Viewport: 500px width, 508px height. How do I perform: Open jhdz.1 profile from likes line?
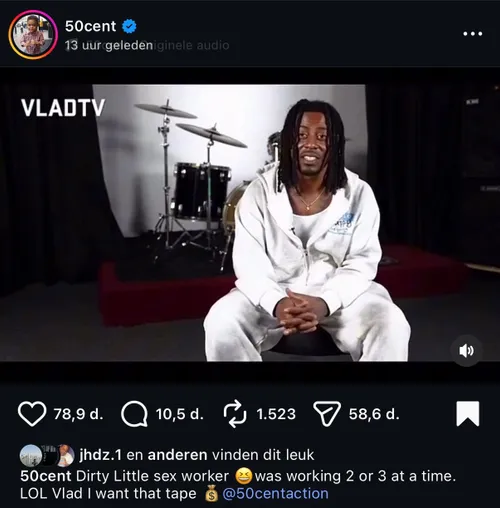point(100,455)
